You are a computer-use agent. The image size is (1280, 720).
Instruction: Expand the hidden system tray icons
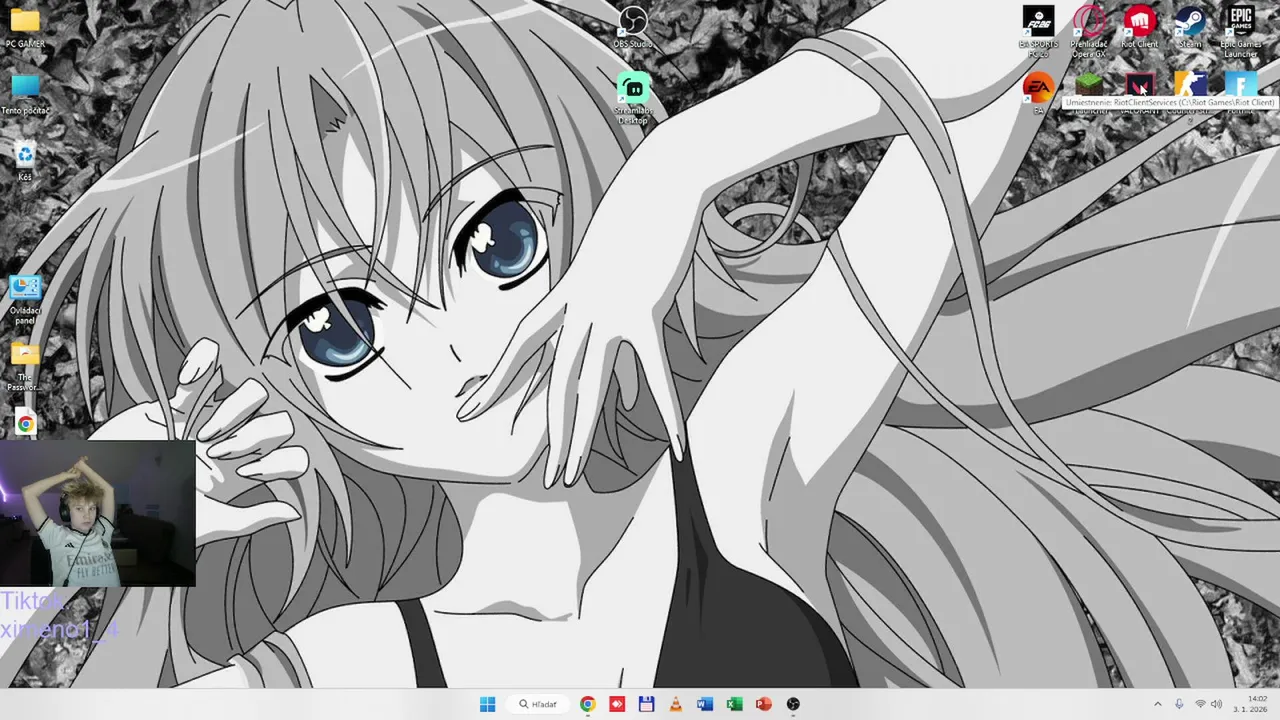click(x=1158, y=704)
